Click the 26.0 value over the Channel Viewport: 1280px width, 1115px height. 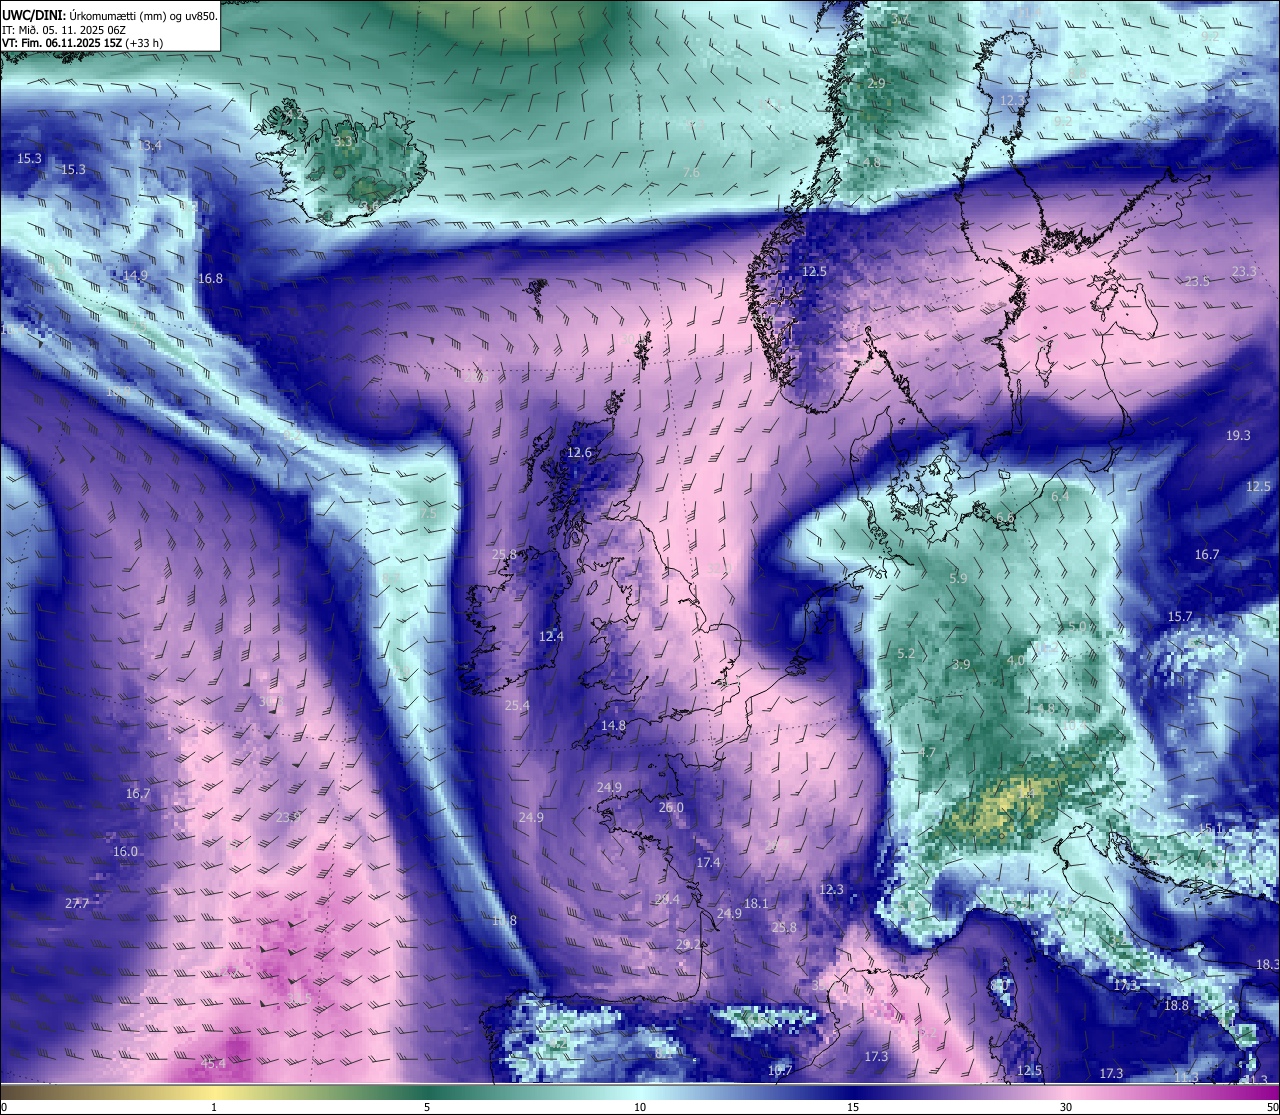point(671,808)
